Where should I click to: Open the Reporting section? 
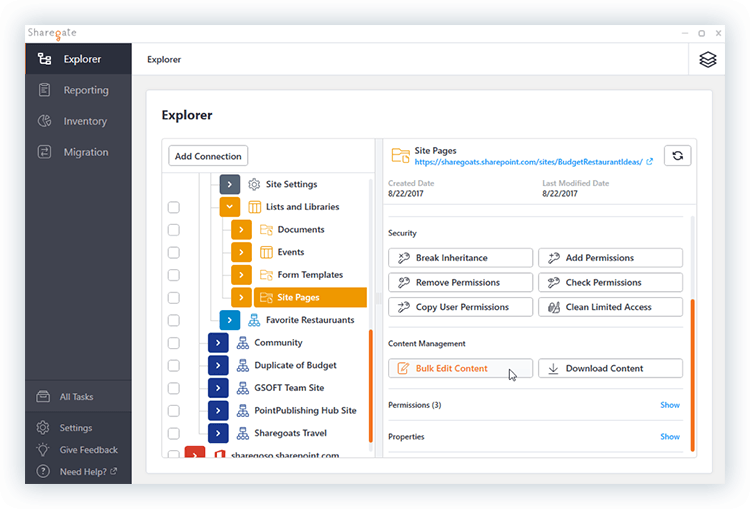78,90
